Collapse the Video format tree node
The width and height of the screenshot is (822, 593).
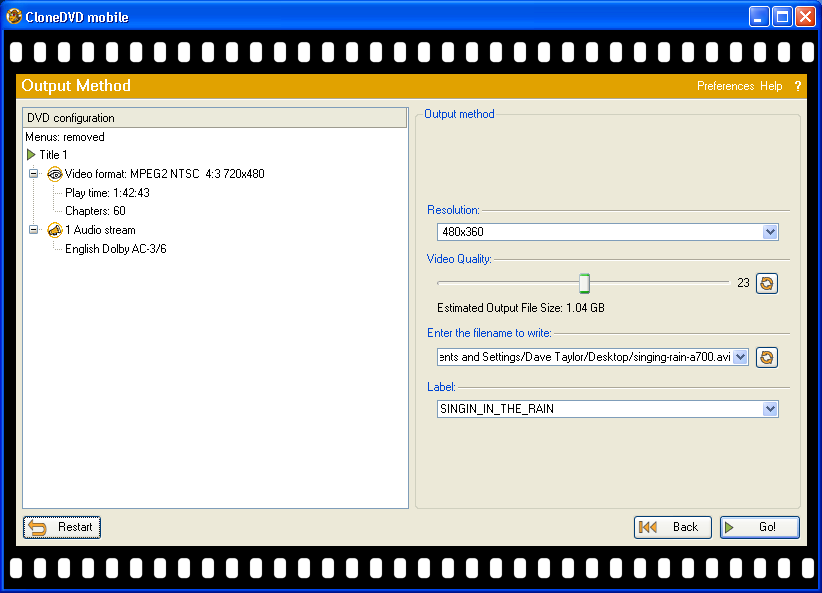point(33,174)
